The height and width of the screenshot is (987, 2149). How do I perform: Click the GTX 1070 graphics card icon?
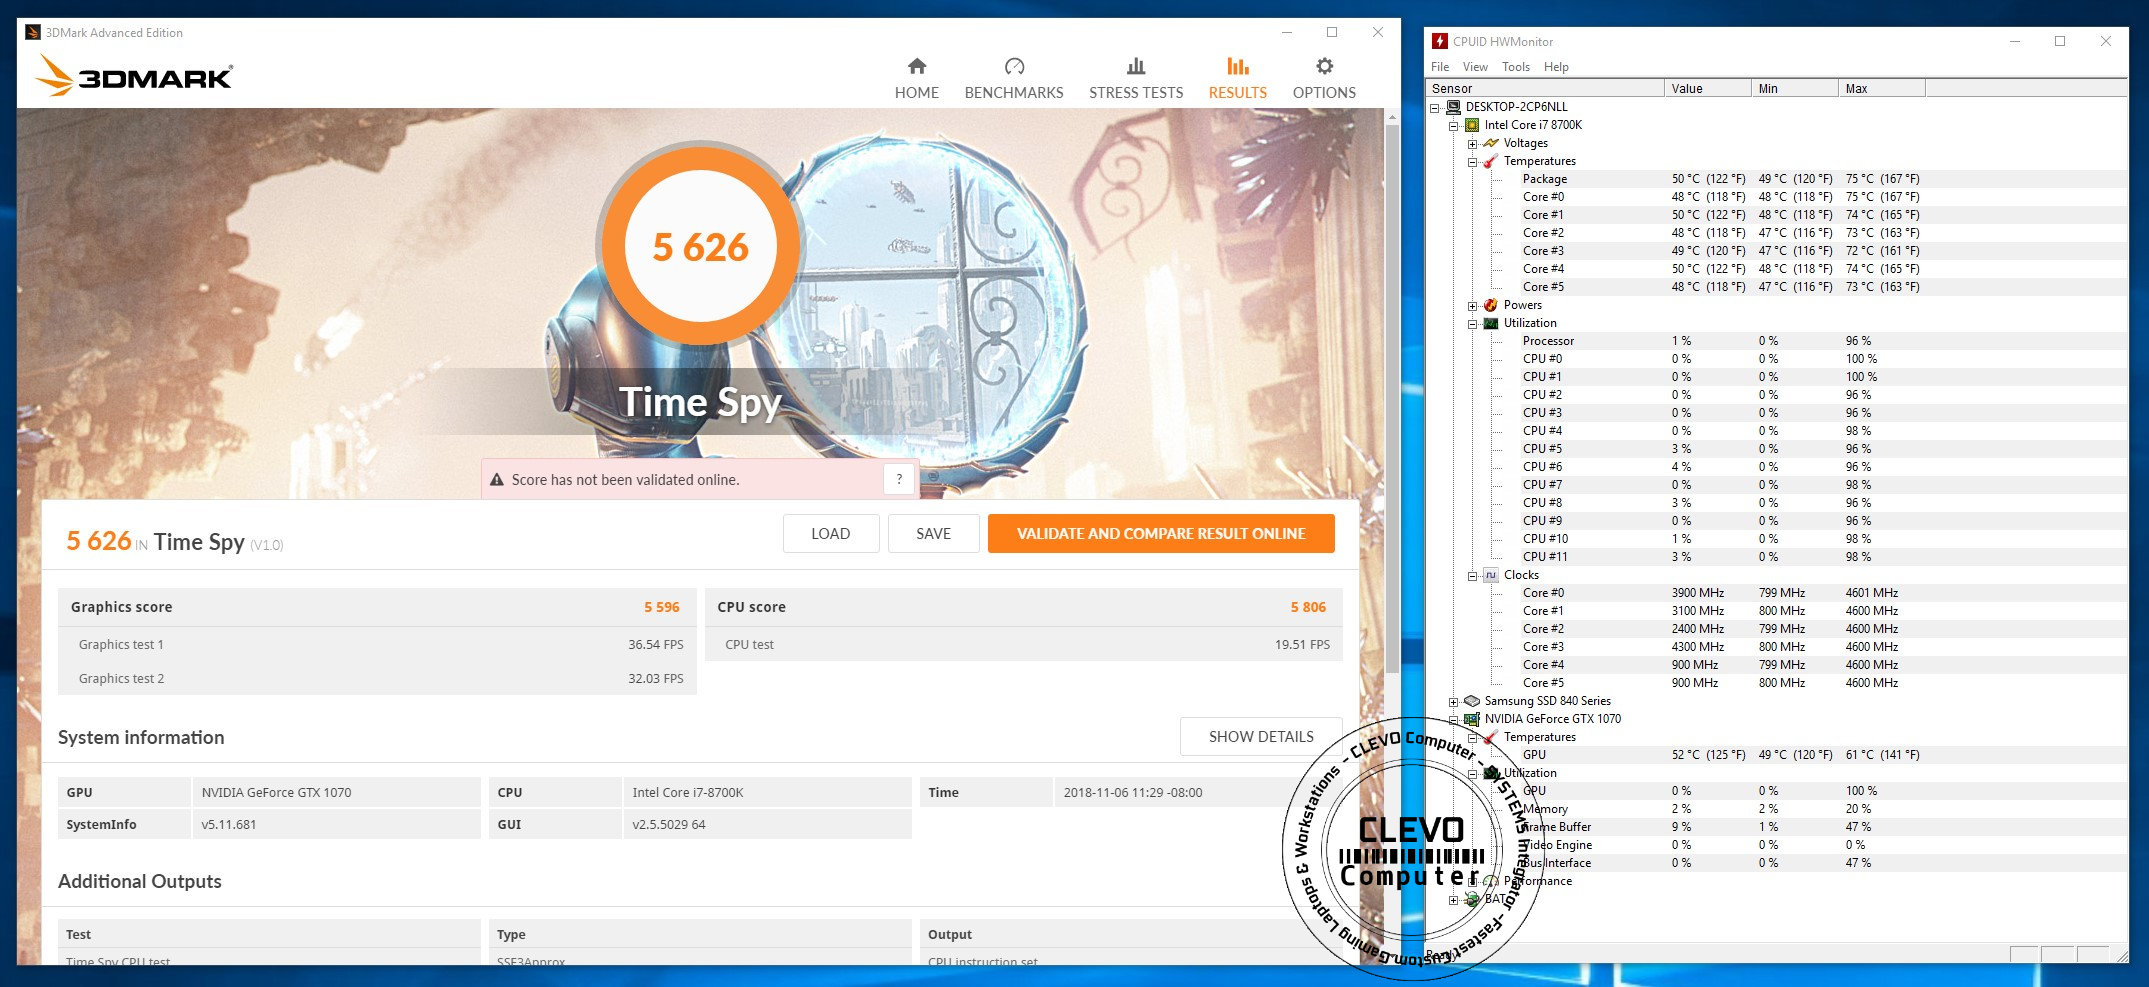coord(1471,719)
